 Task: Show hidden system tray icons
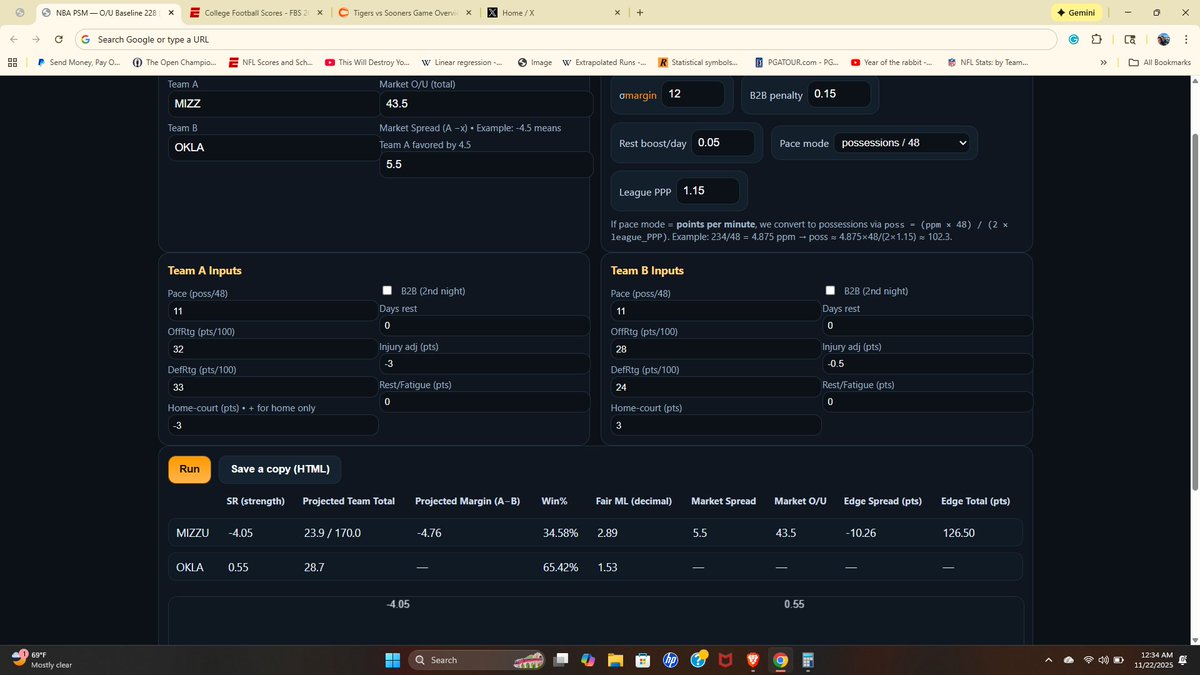(1048, 660)
